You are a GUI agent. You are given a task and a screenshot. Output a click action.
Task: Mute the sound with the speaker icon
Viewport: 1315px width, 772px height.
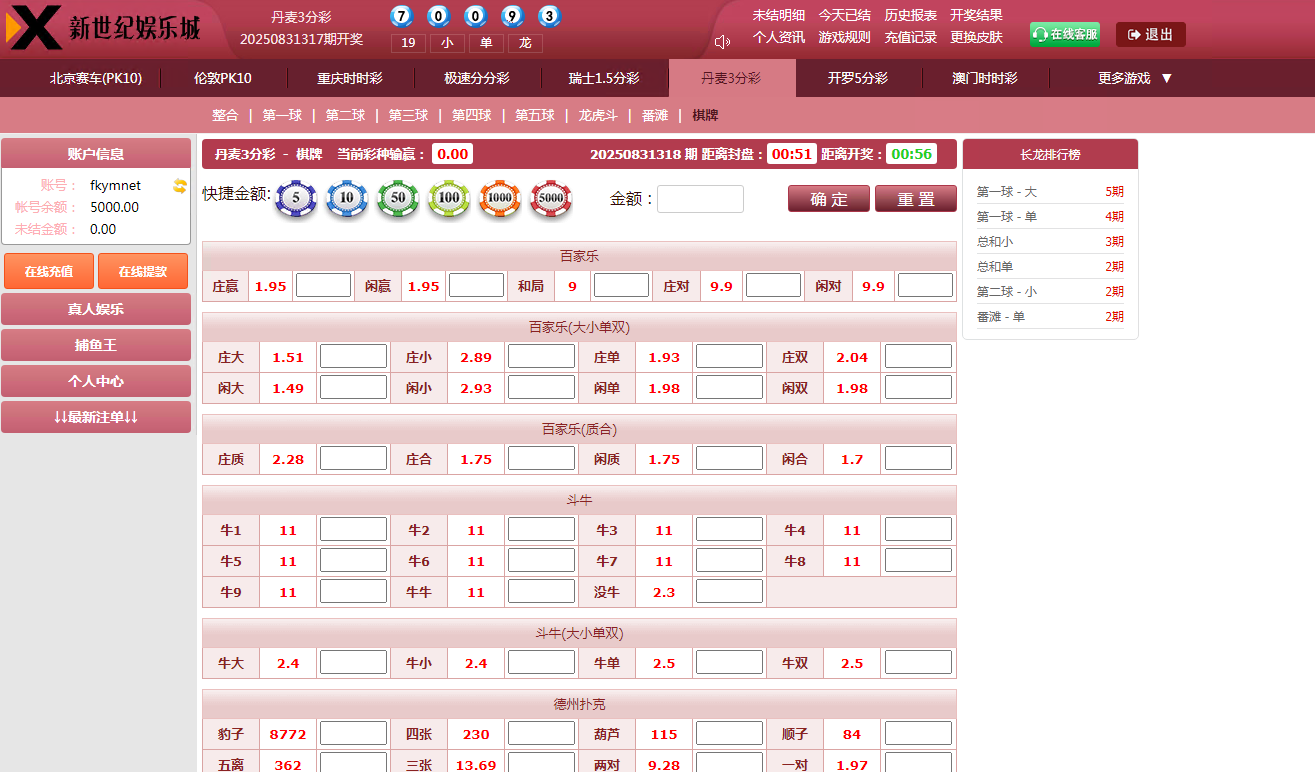pyautogui.click(x=720, y=42)
